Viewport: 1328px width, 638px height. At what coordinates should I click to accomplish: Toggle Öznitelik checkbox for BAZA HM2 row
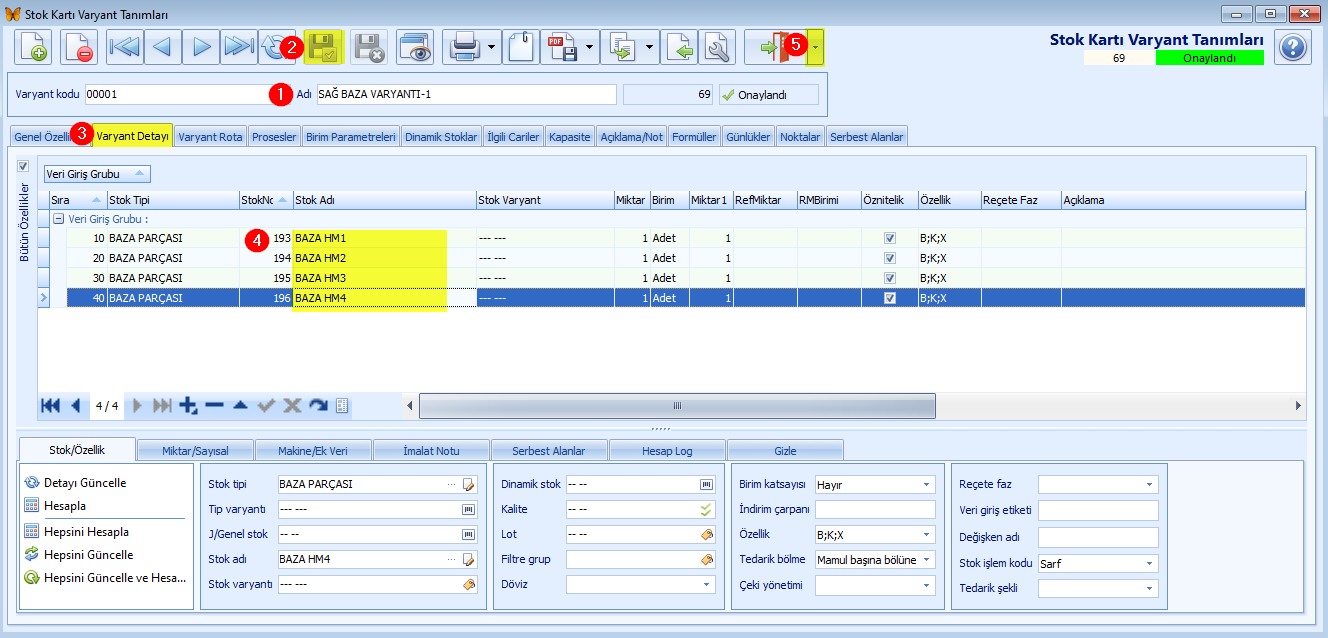(x=890, y=258)
